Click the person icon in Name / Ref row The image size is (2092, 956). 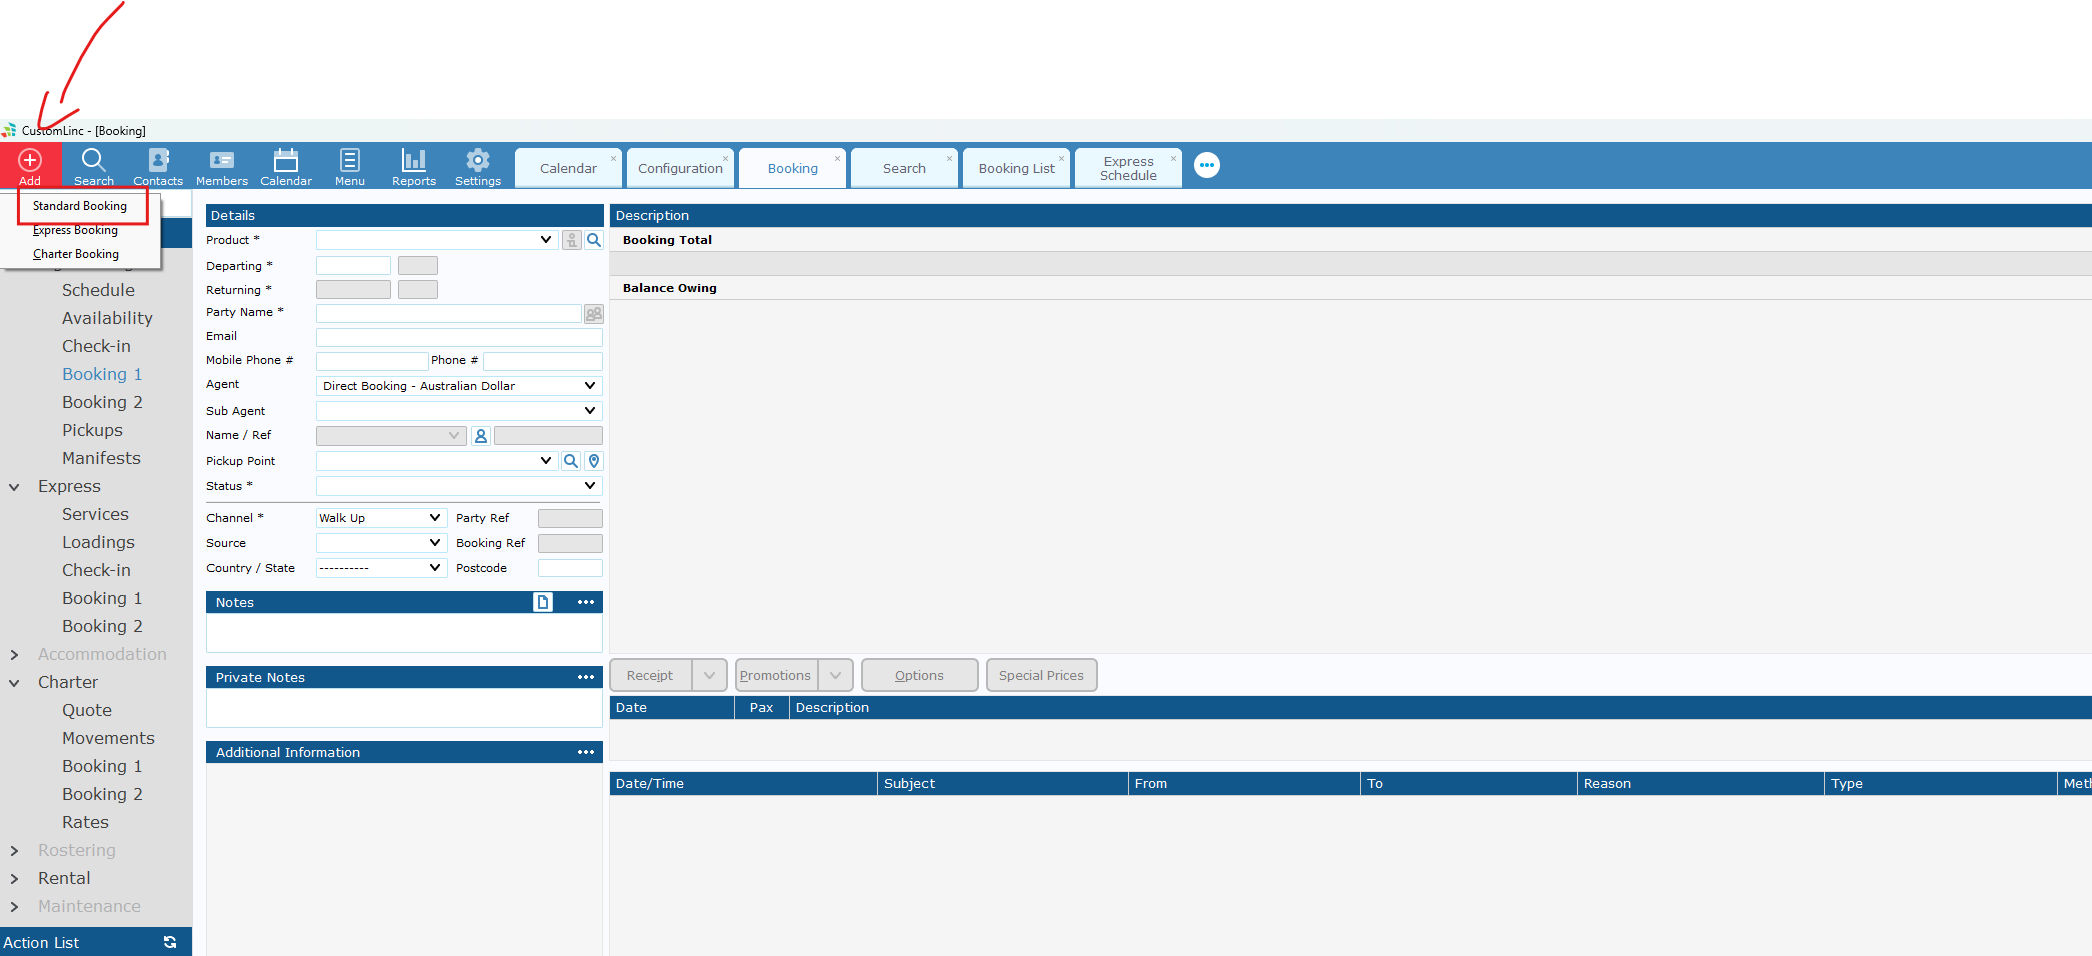481,436
